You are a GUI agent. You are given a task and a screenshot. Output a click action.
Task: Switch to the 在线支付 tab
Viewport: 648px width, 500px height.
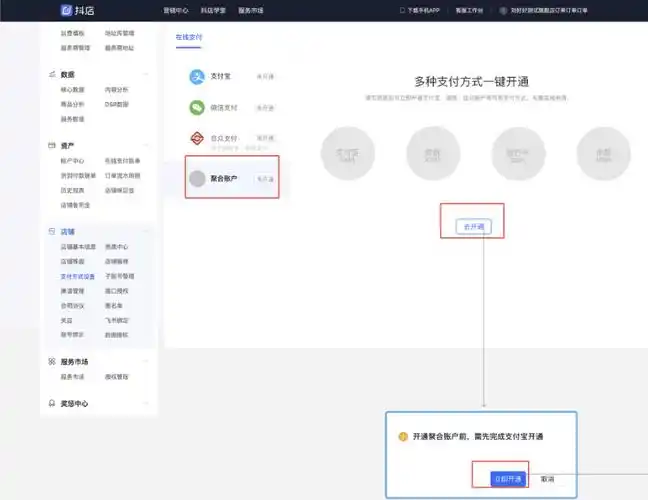[189, 37]
